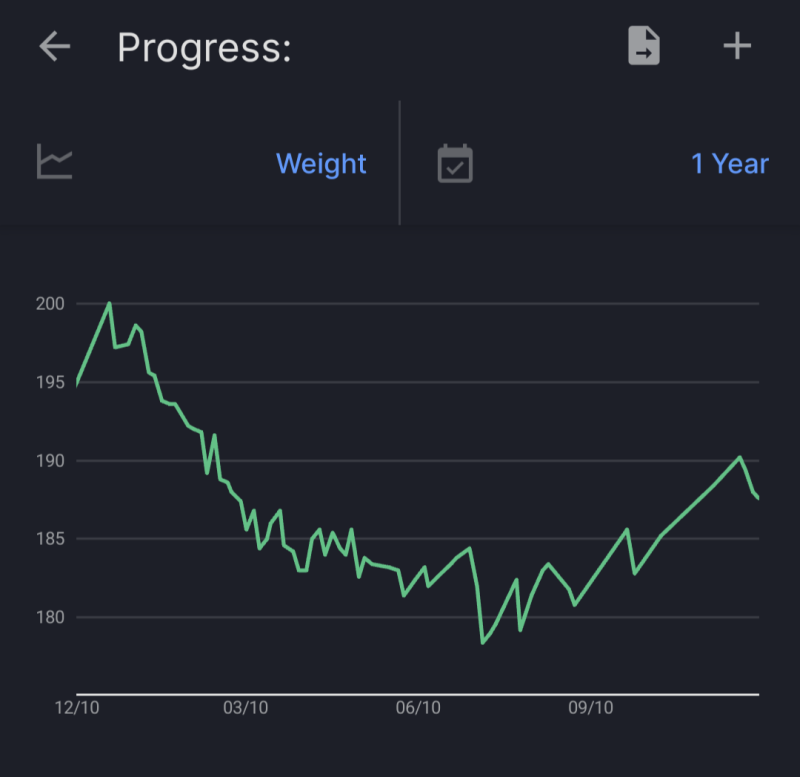The image size is (800, 777).
Task: Select the 03/10 date label
Action: point(245,708)
